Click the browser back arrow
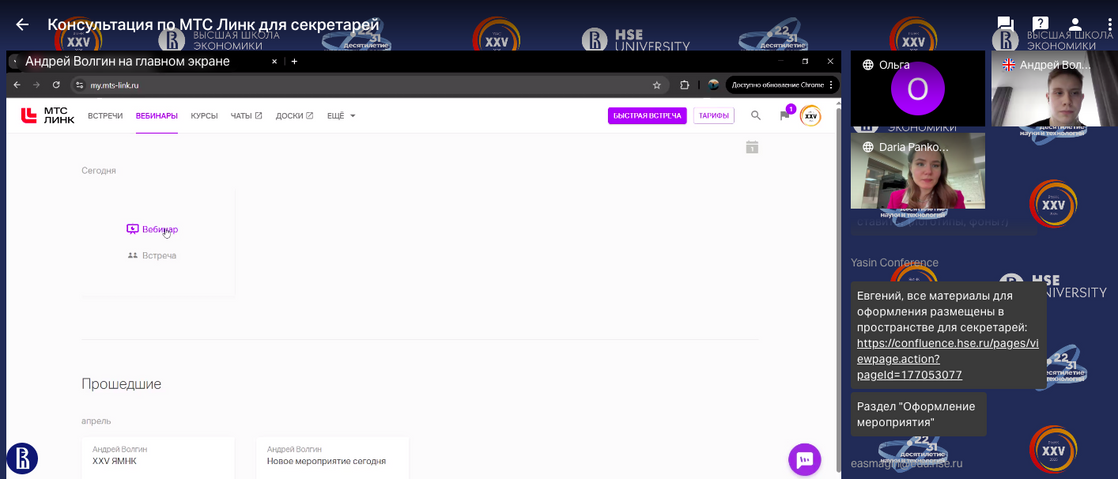The width and height of the screenshot is (1118, 479). [17, 85]
